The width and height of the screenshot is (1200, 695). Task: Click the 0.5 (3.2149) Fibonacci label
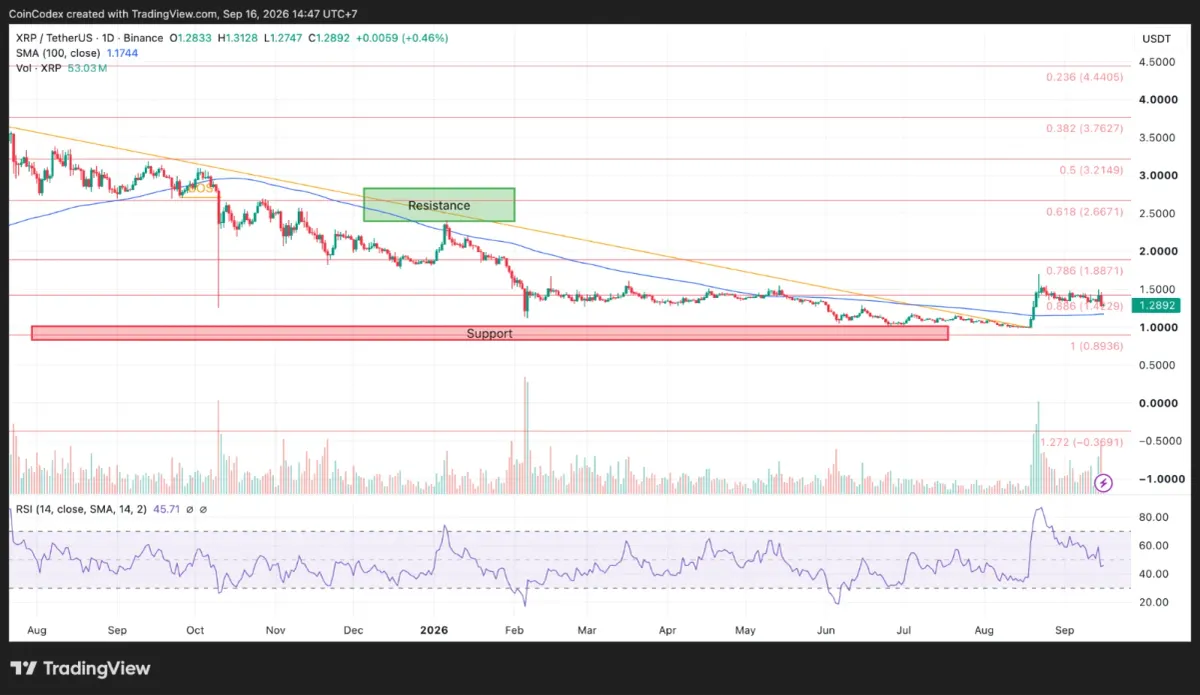click(1090, 170)
